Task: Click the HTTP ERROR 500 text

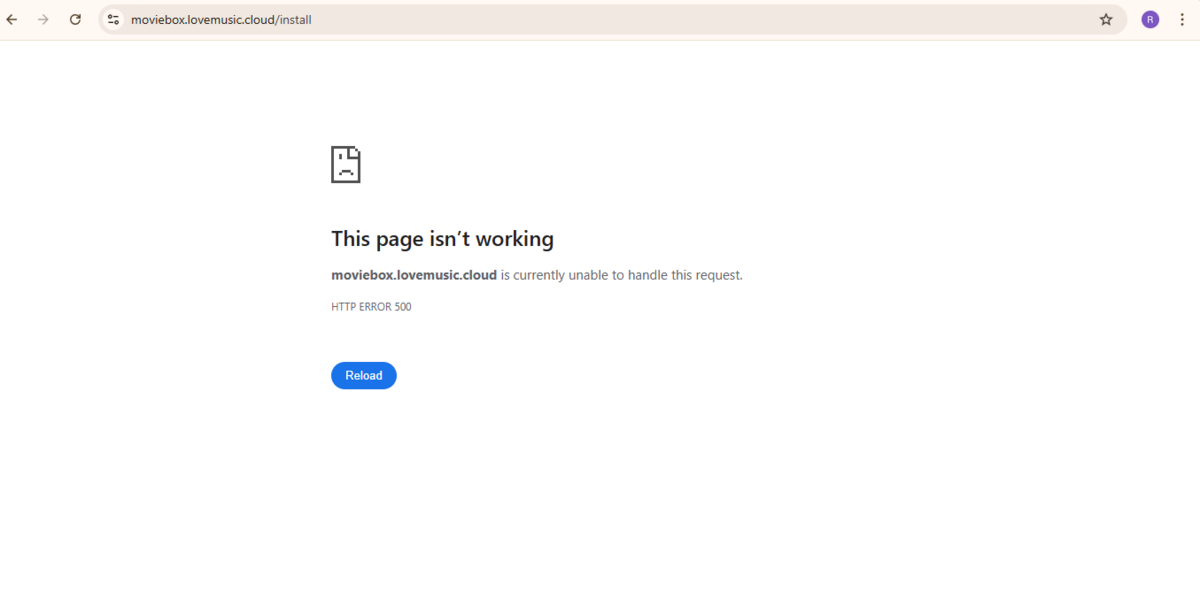Action: click(371, 307)
